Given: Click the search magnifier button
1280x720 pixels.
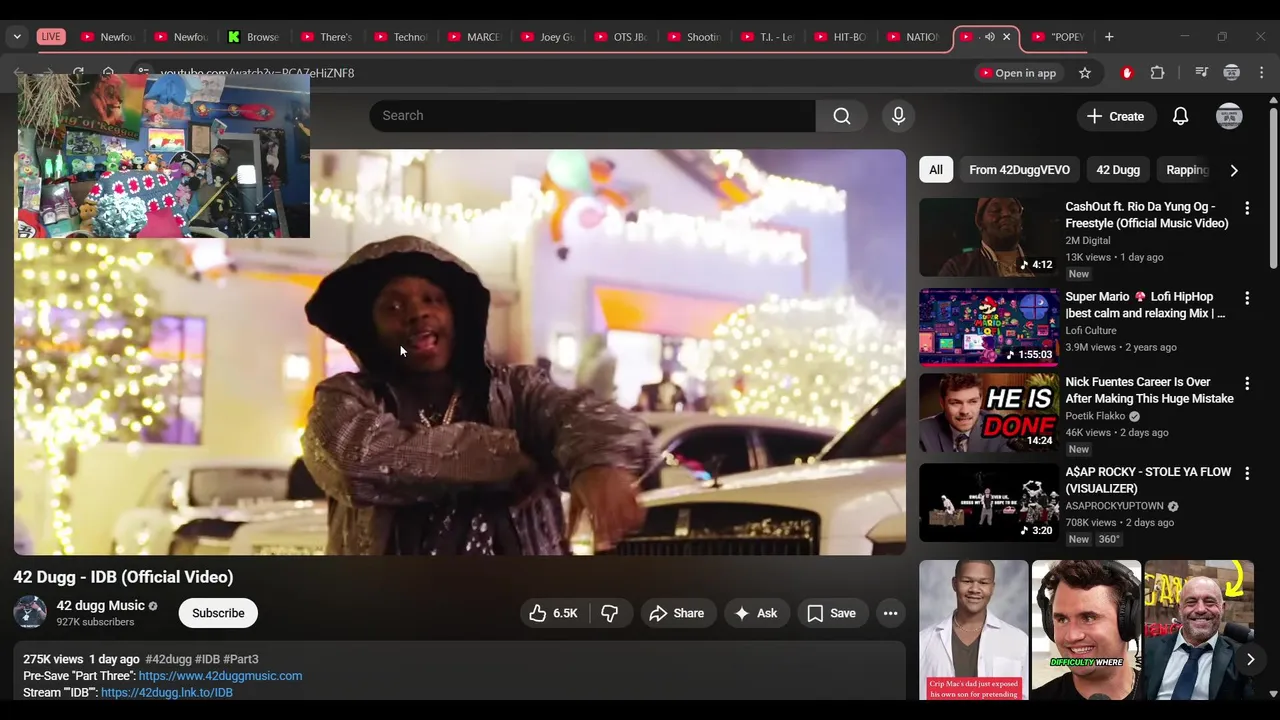Looking at the screenshot, I should coord(842,116).
